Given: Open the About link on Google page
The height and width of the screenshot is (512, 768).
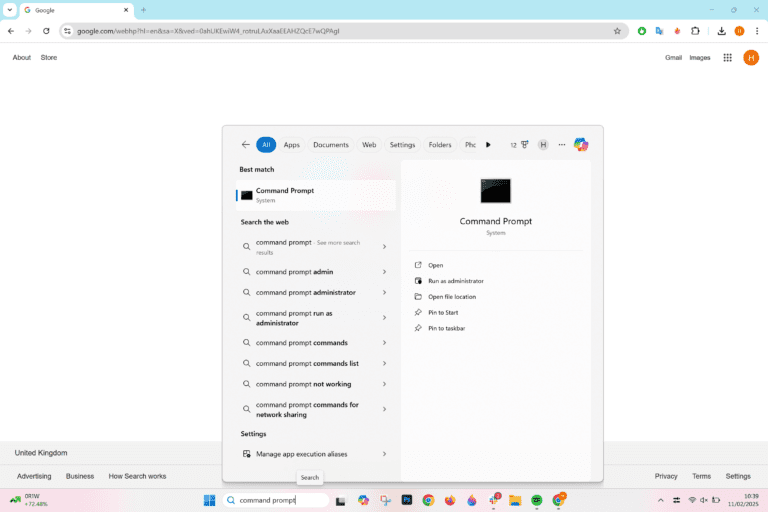Looking at the screenshot, I should [x=22, y=57].
